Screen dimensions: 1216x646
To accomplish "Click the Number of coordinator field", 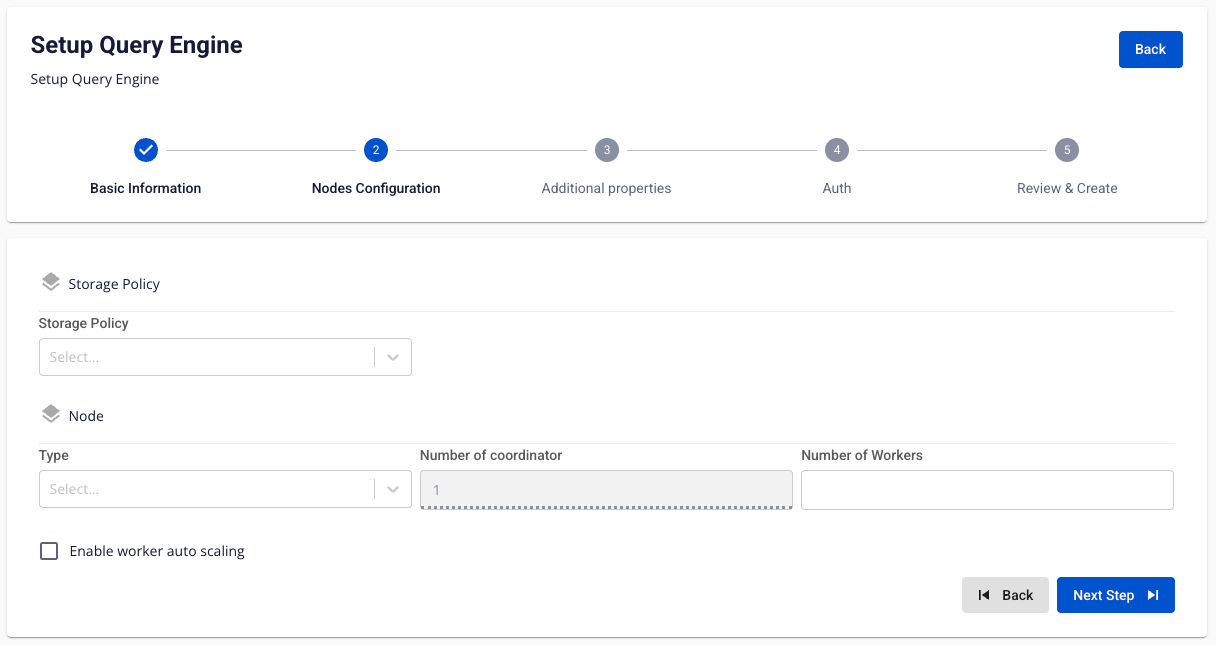I will click(606, 490).
